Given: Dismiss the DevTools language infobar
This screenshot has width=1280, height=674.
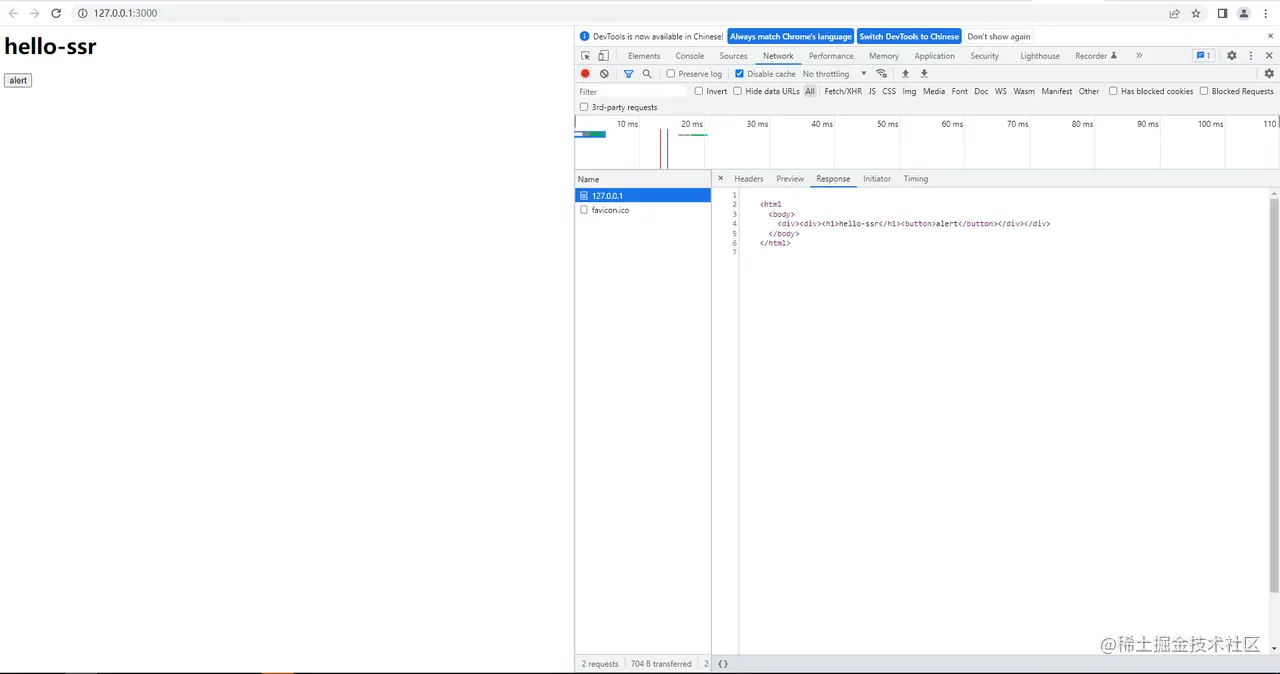Looking at the screenshot, I should pyautogui.click(x=1271, y=36).
